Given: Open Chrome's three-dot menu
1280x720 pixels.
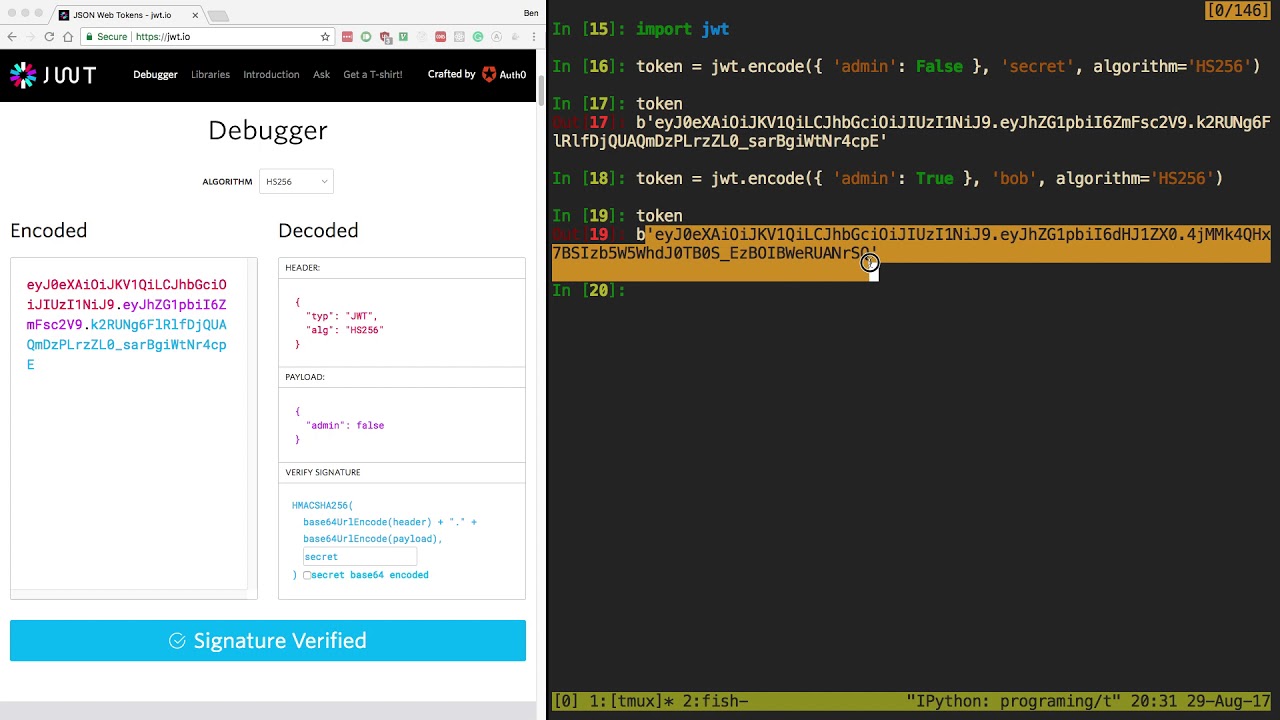Looking at the screenshot, I should pos(533,37).
